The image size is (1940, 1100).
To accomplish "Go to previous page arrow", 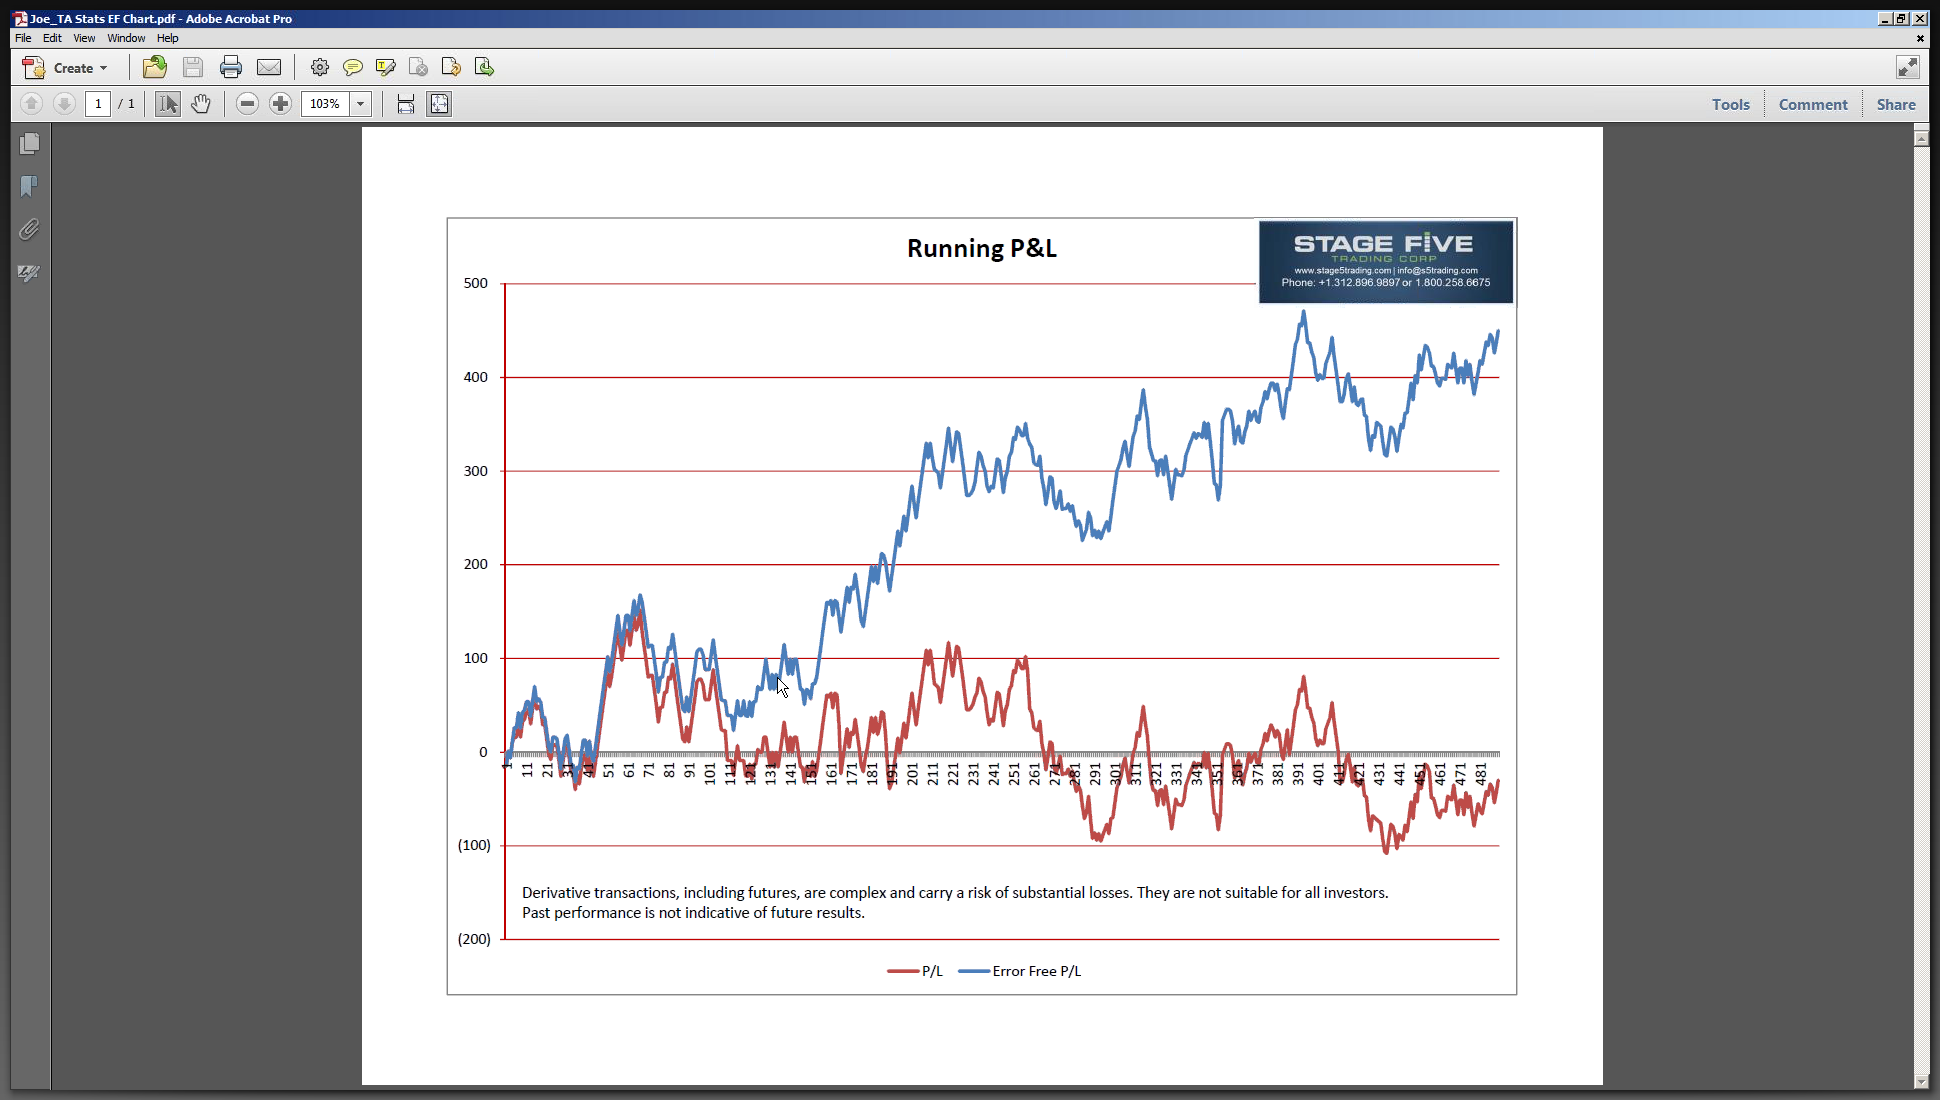I will 31,104.
